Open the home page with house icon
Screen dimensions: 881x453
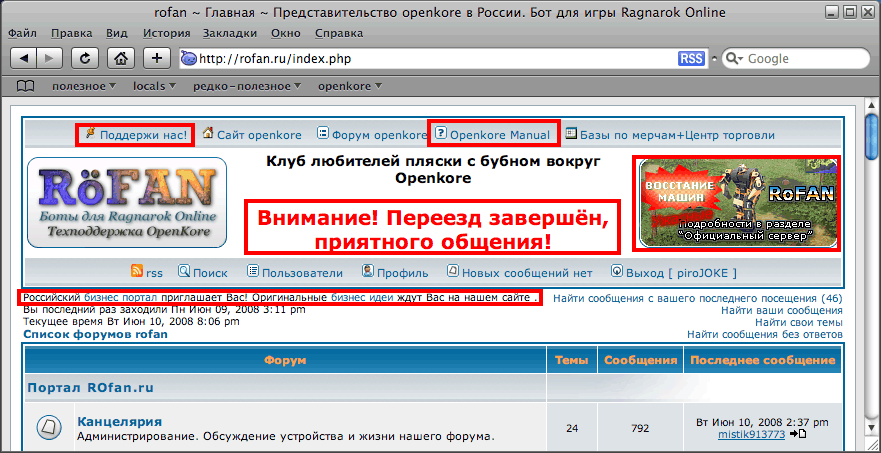pos(120,58)
